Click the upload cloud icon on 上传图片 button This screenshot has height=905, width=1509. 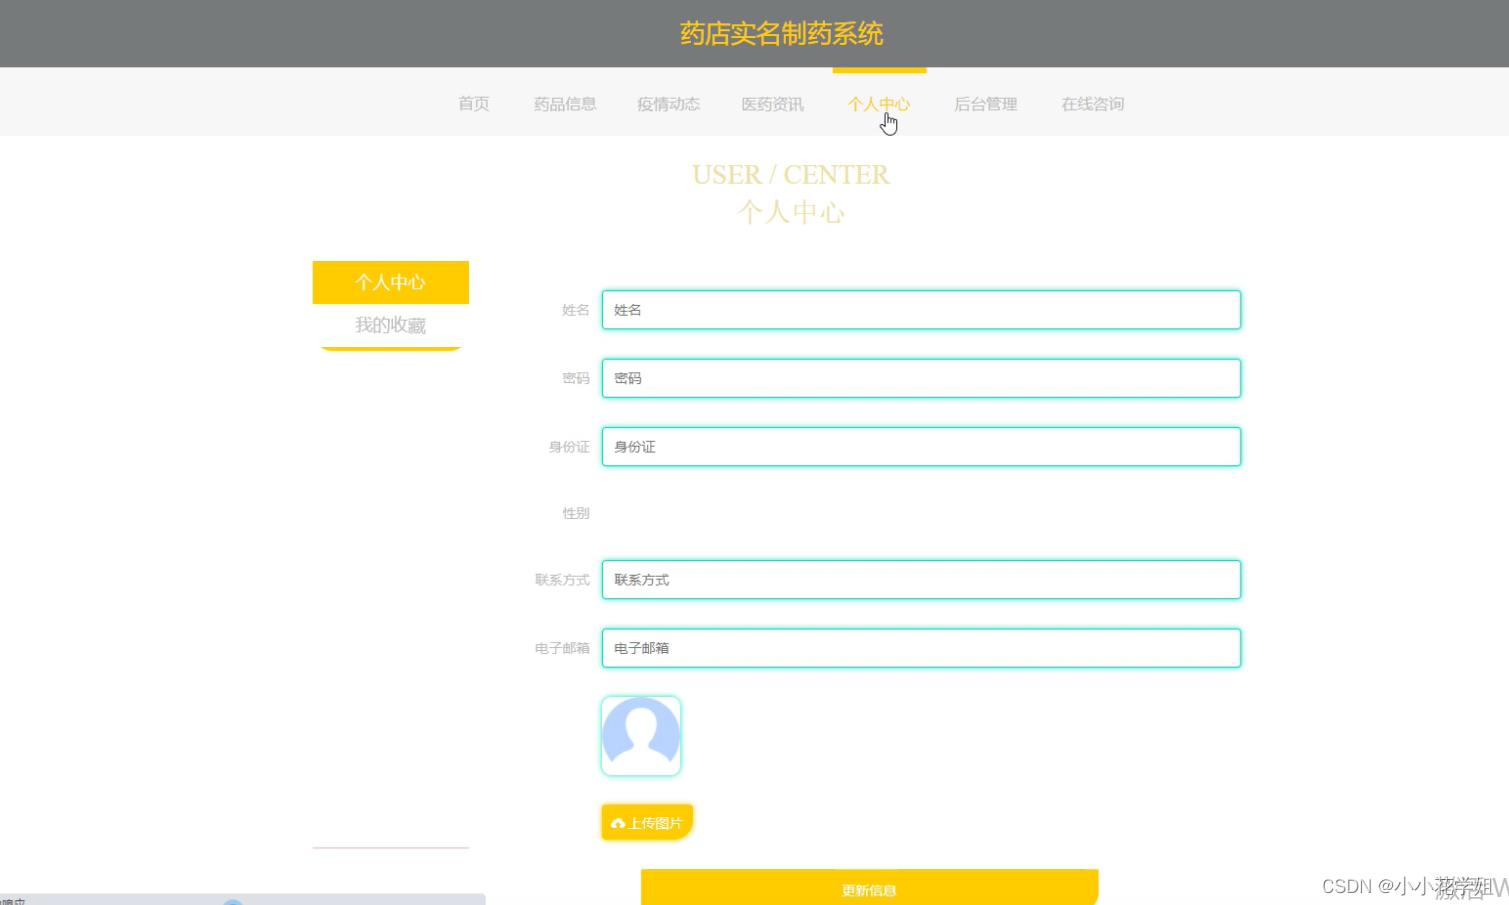click(x=618, y=822)
